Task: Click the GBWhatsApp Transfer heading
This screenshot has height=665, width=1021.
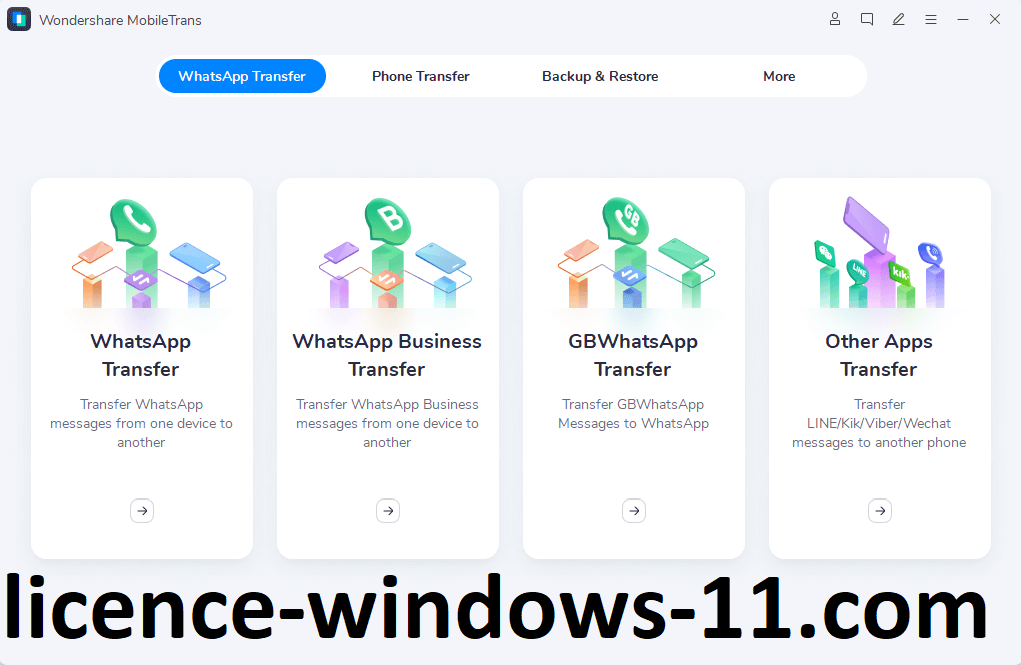Action: click(x=633, y=355)
